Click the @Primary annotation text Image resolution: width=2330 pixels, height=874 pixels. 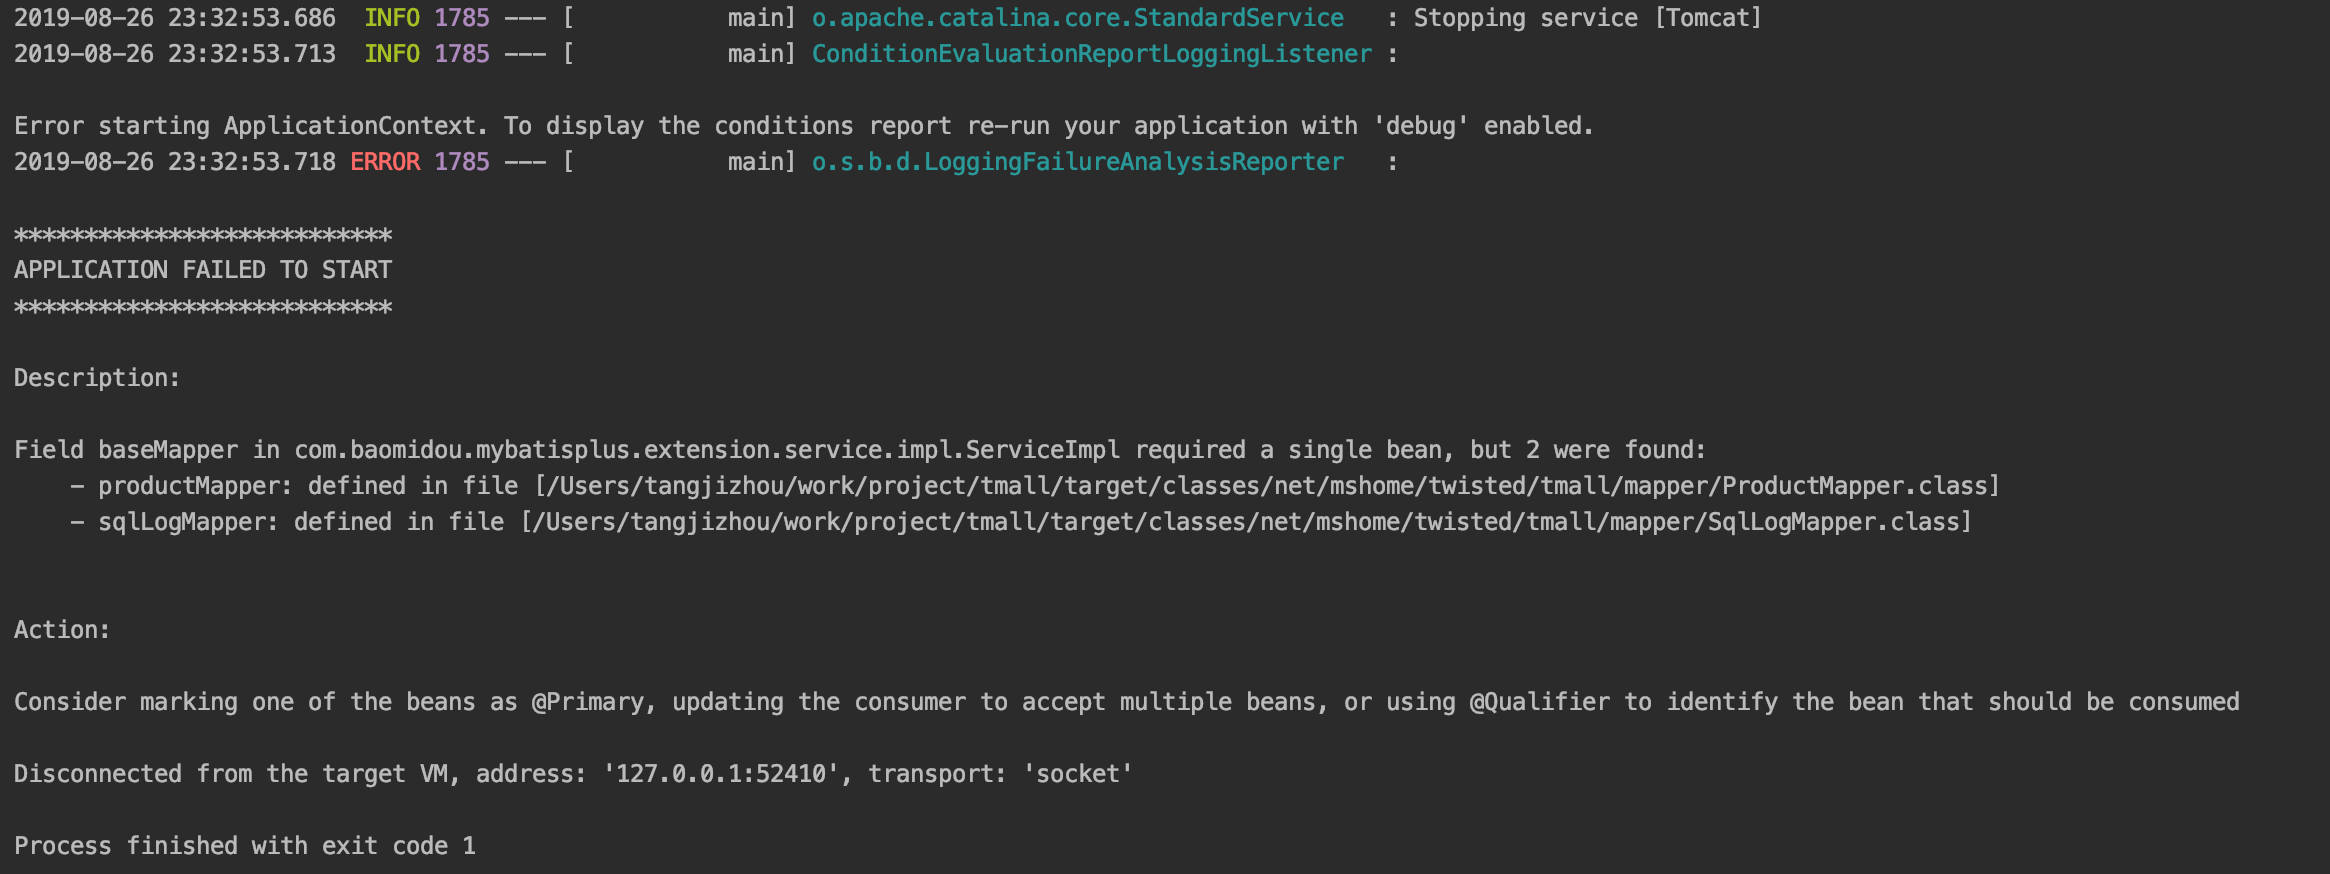tap(589, 702)
